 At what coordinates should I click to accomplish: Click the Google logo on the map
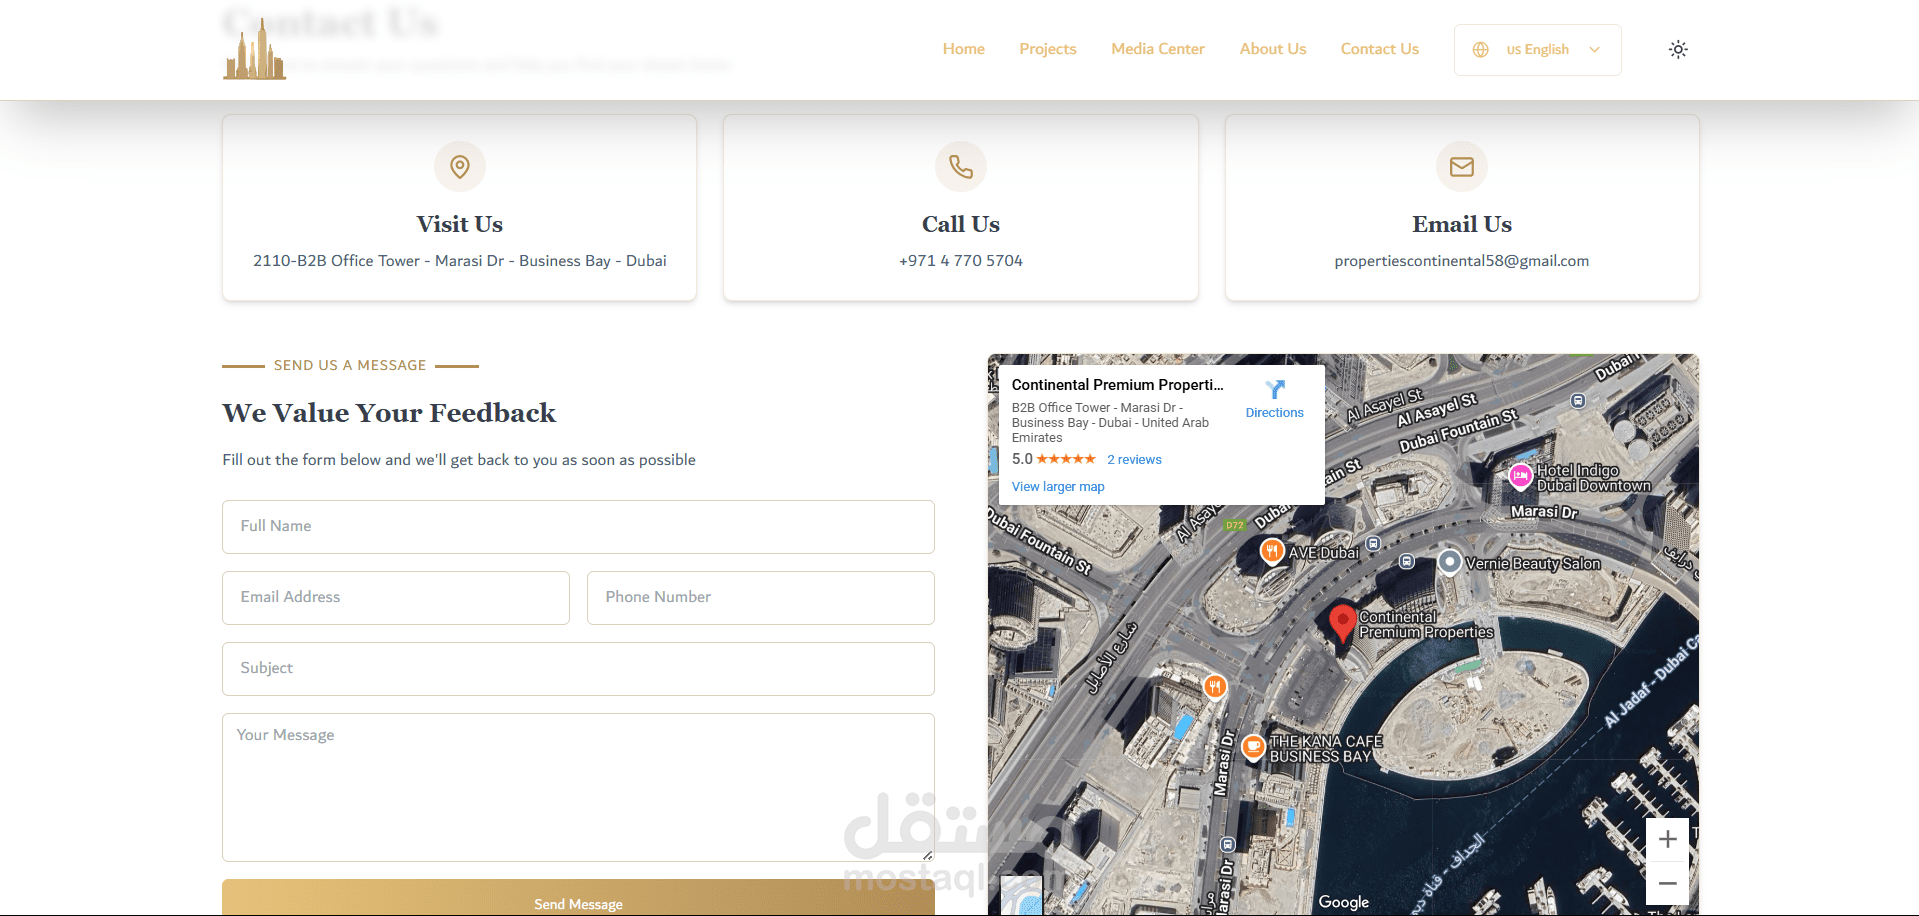point(1343,902)
